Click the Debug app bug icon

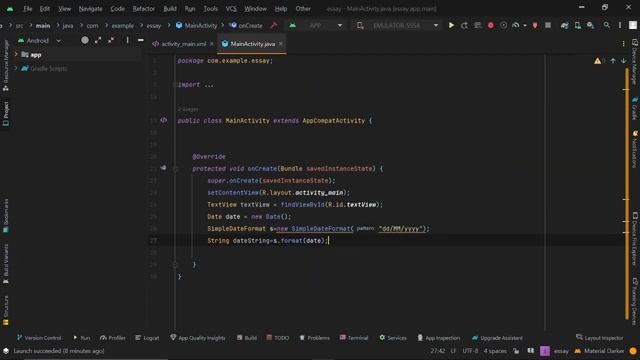[x=491, y=25]
